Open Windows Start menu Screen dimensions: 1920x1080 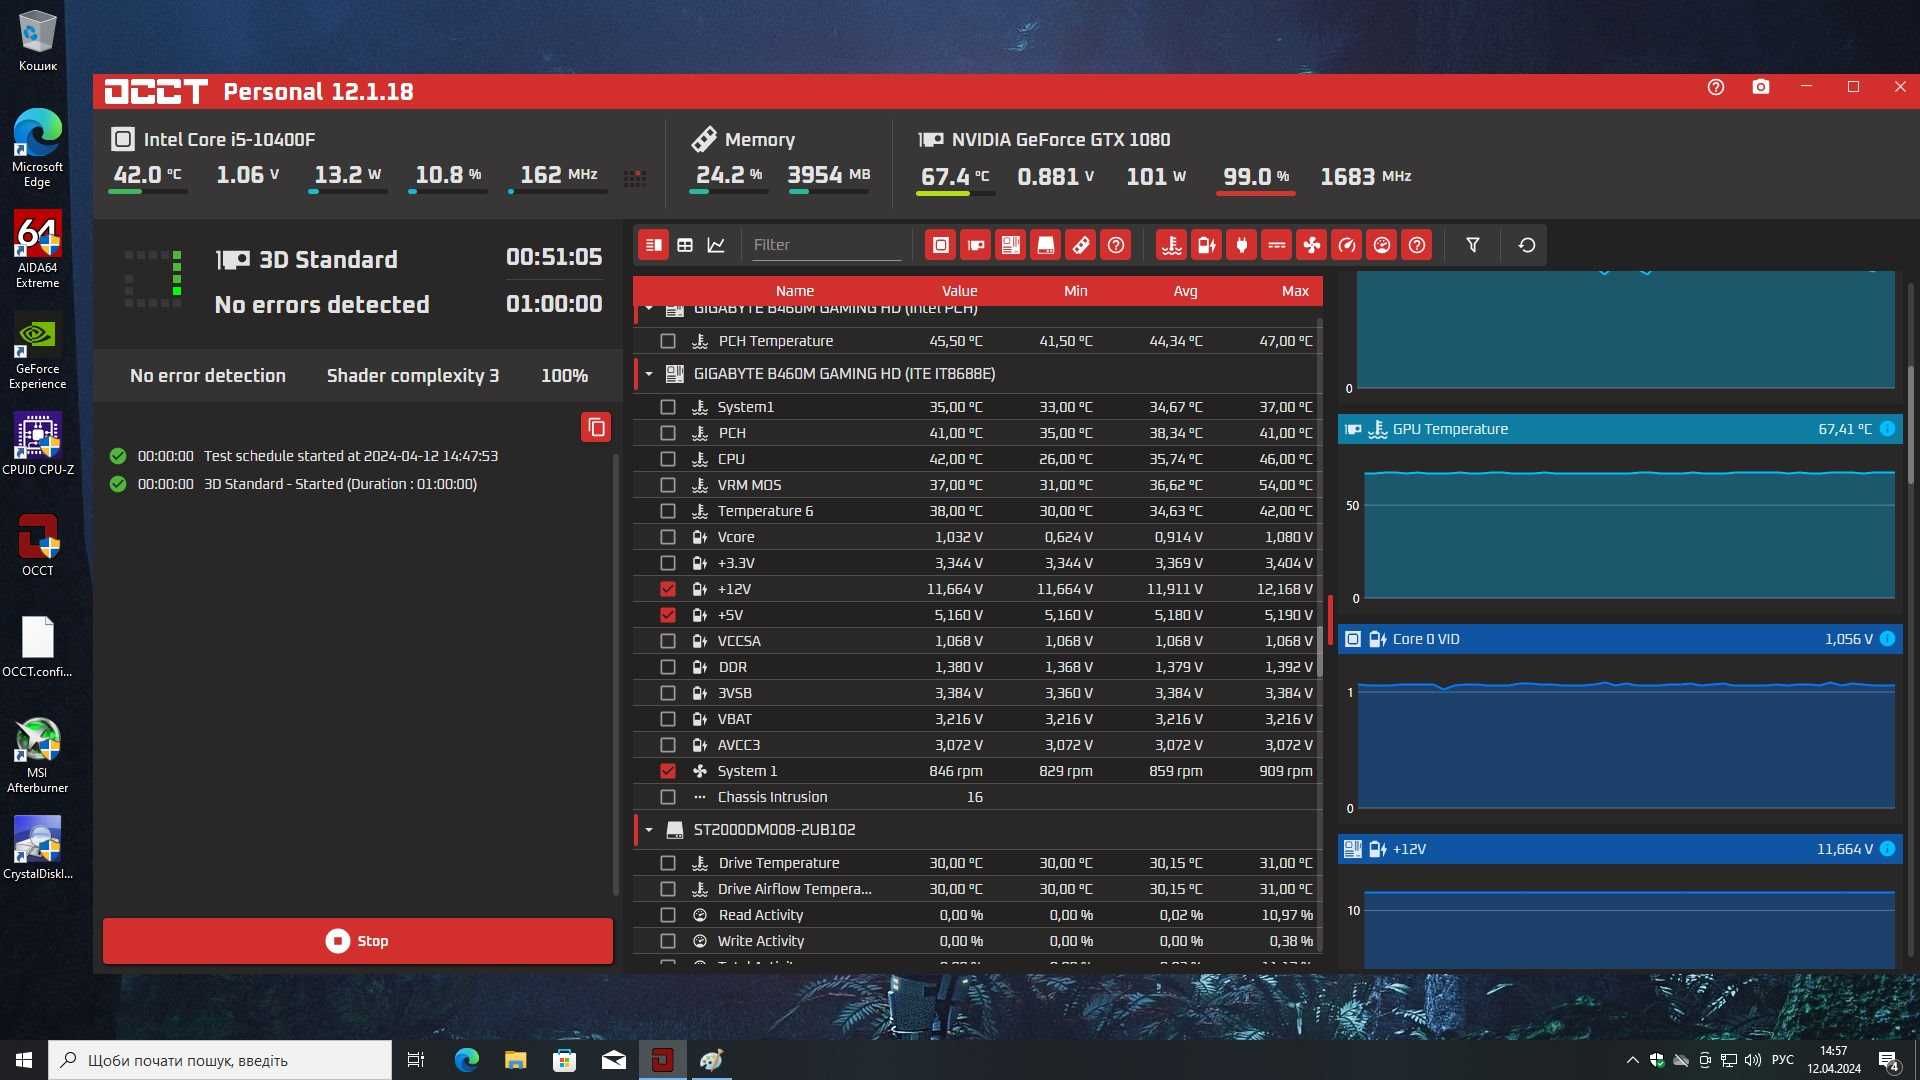[24, 1060]
